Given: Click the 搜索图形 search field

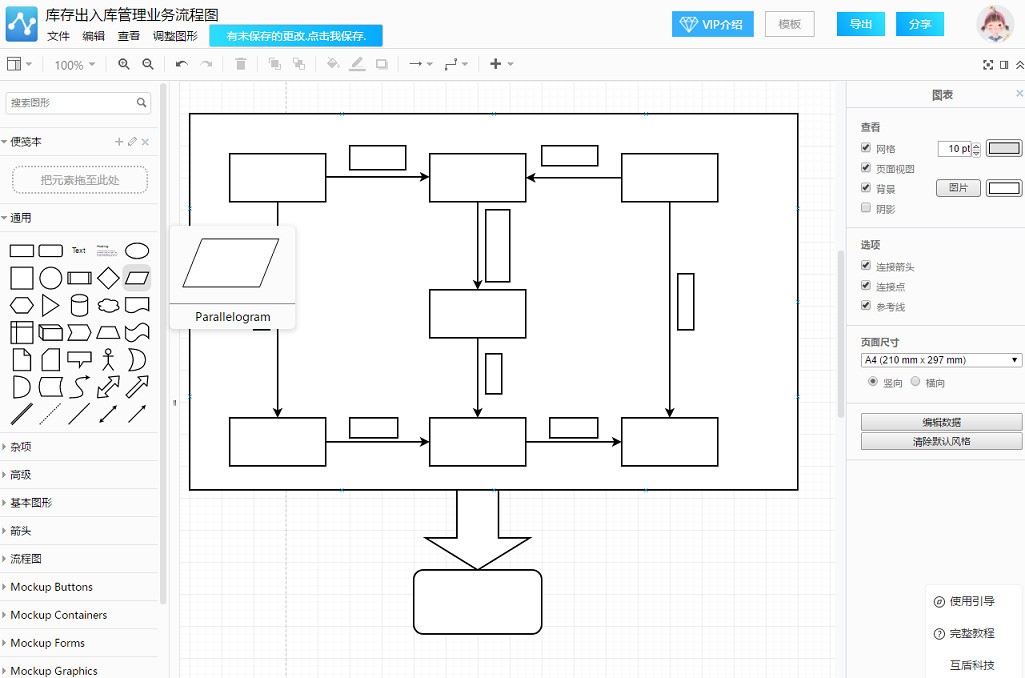Looking at the screenshot, I should click(x=78, y=103).
